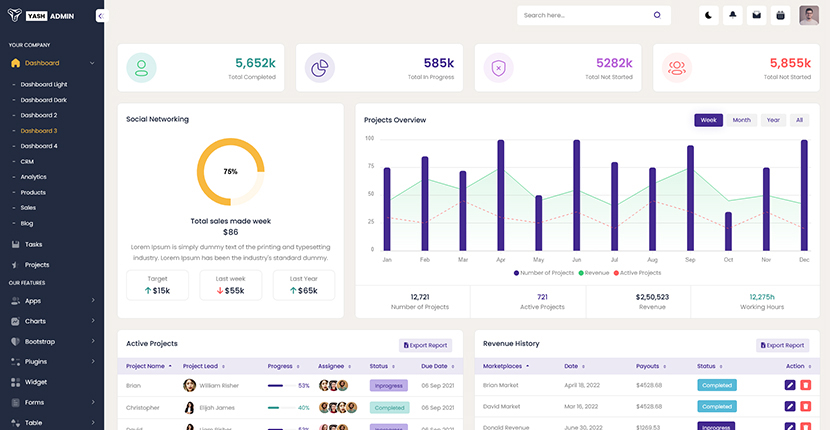Click the Completed badge in Christopher's row

tap(390, 408)
